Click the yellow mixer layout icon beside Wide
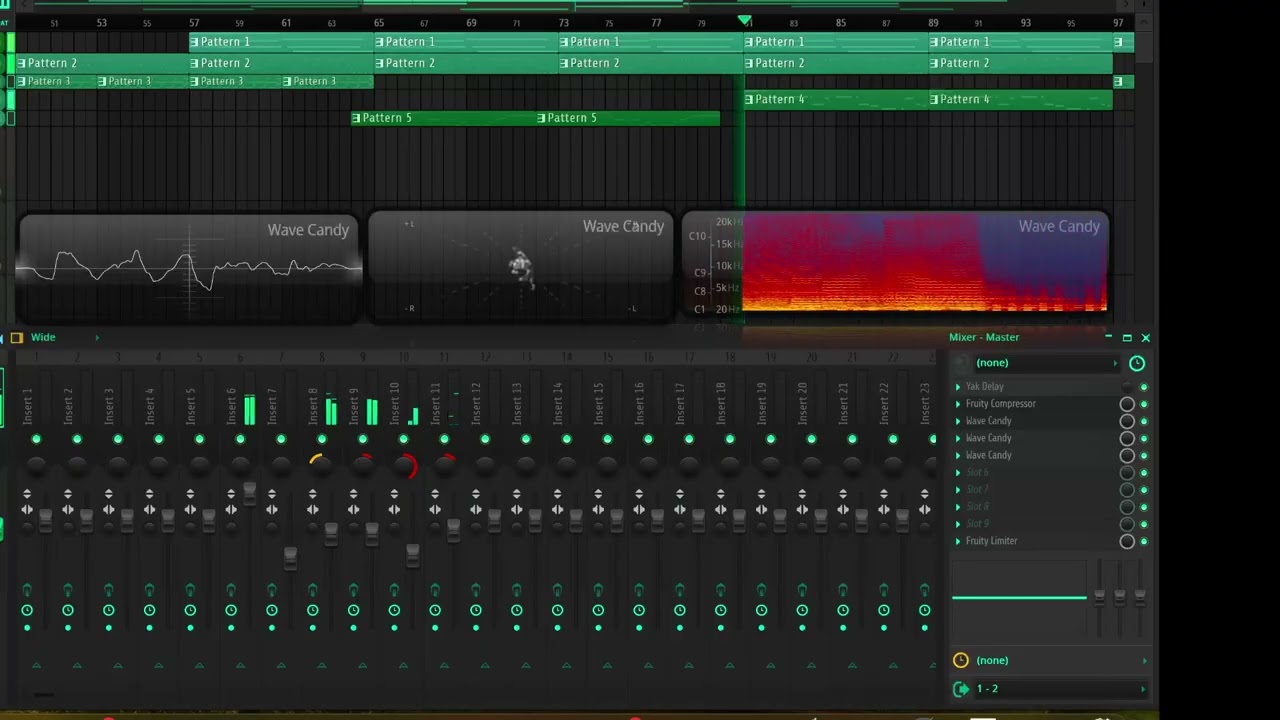 click(x=16, y=338)
